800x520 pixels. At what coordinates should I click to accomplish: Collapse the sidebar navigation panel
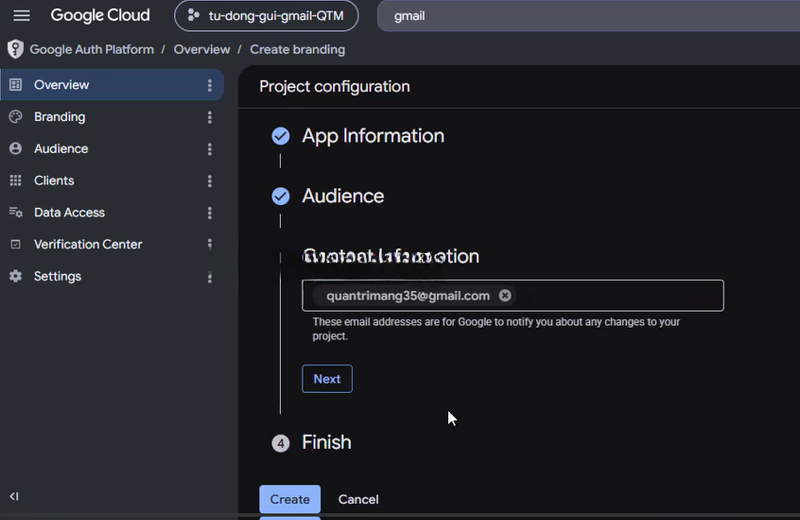pyautogui.click(x=14, y=496)
